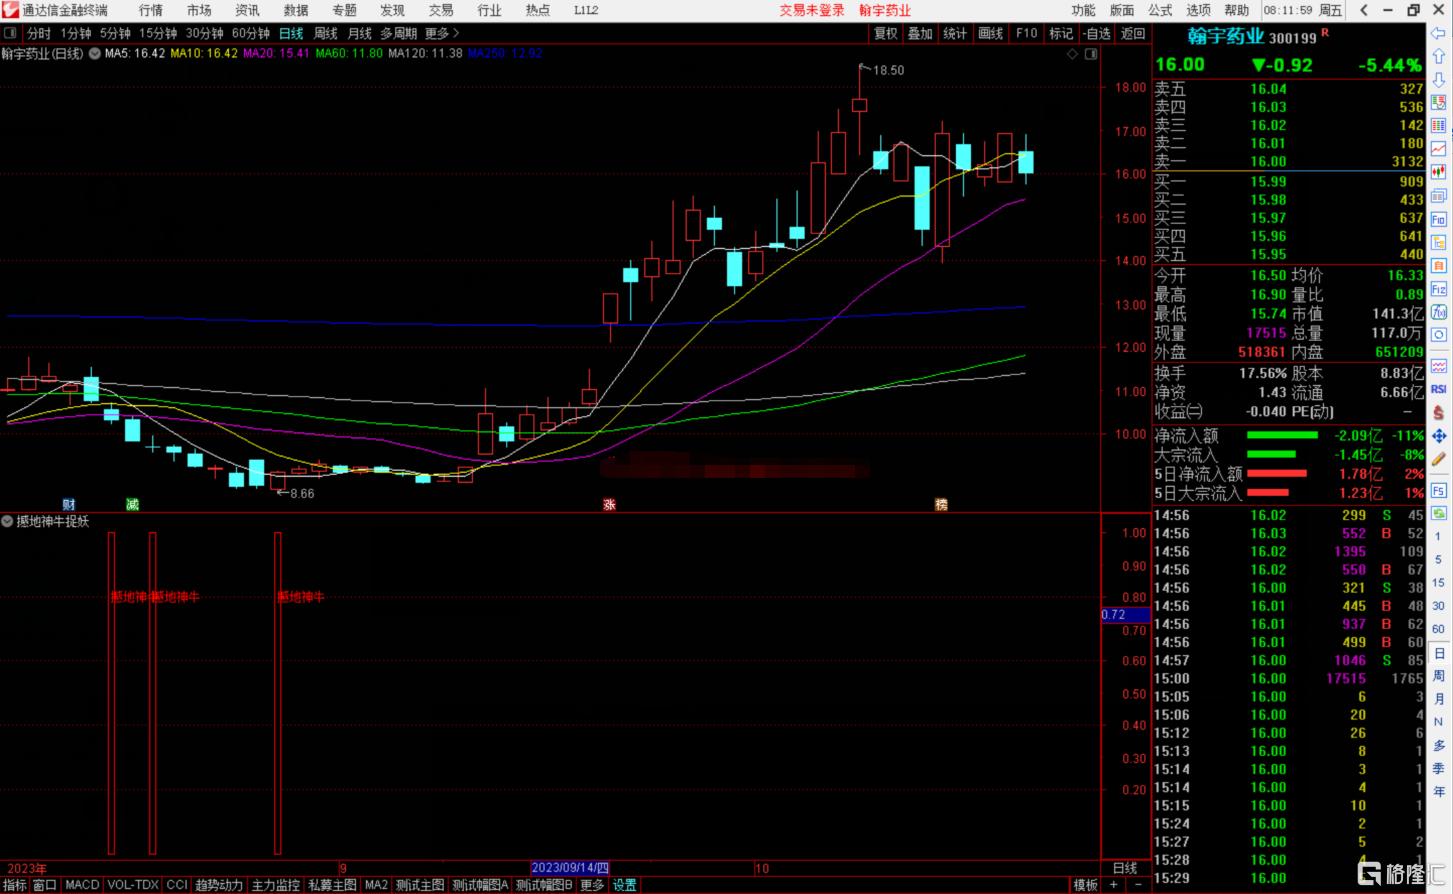Switch to 分时 period tab
This screenshot has width=1453, height=894.
coord(39,33)
